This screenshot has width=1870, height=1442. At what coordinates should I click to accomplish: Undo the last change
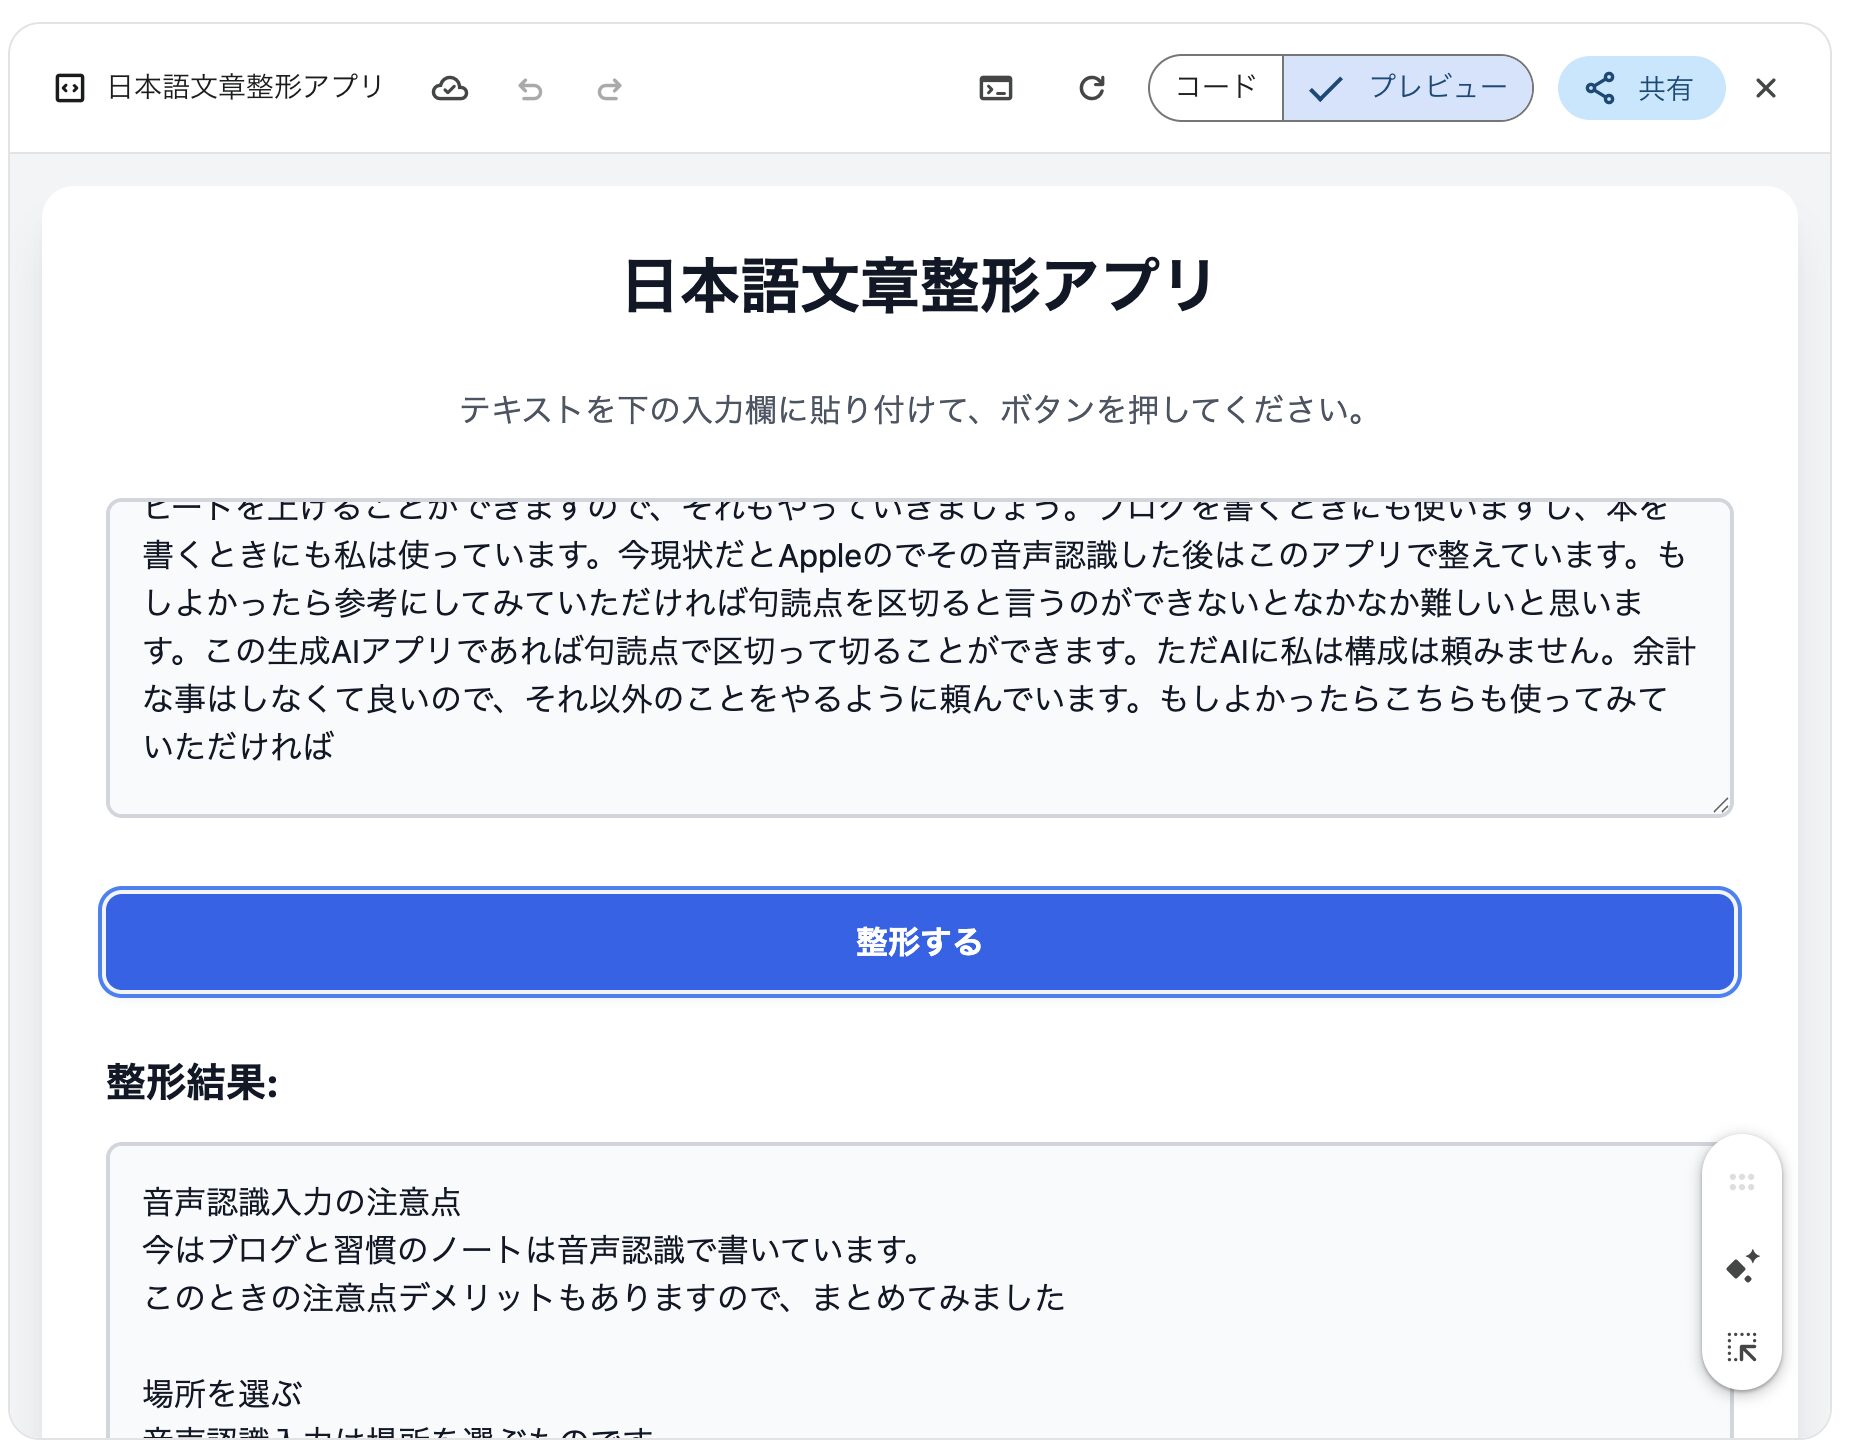pyautogui.click(x=530, y=90)
